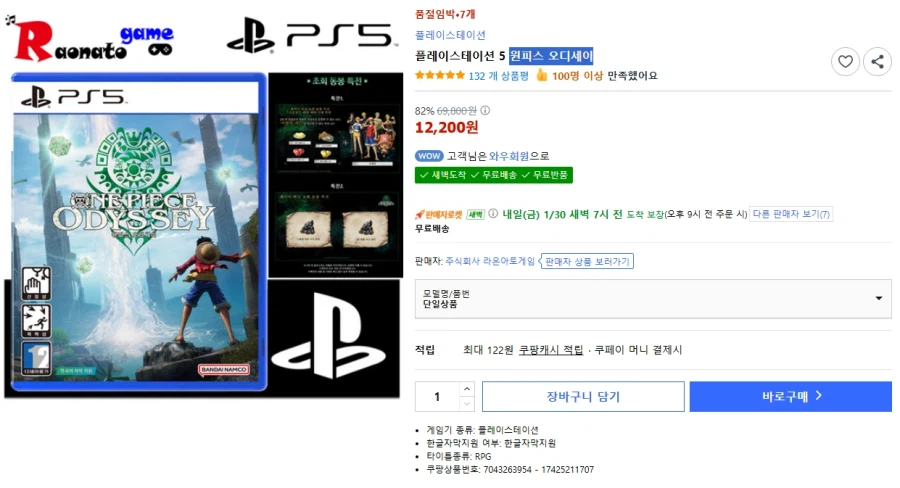
Task: Expand the 모델명/품번 dropdown
Action: [x=653, y=299]
